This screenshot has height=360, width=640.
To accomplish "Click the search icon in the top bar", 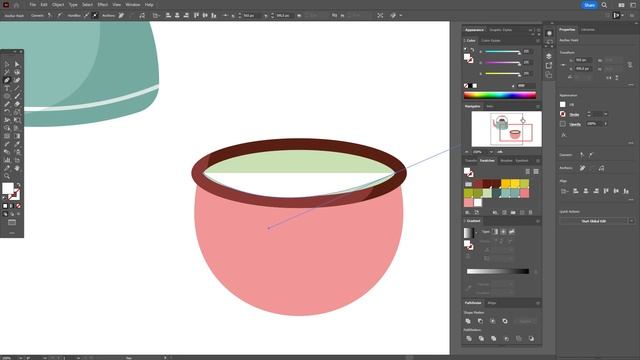I will click(x=604, y=5).
